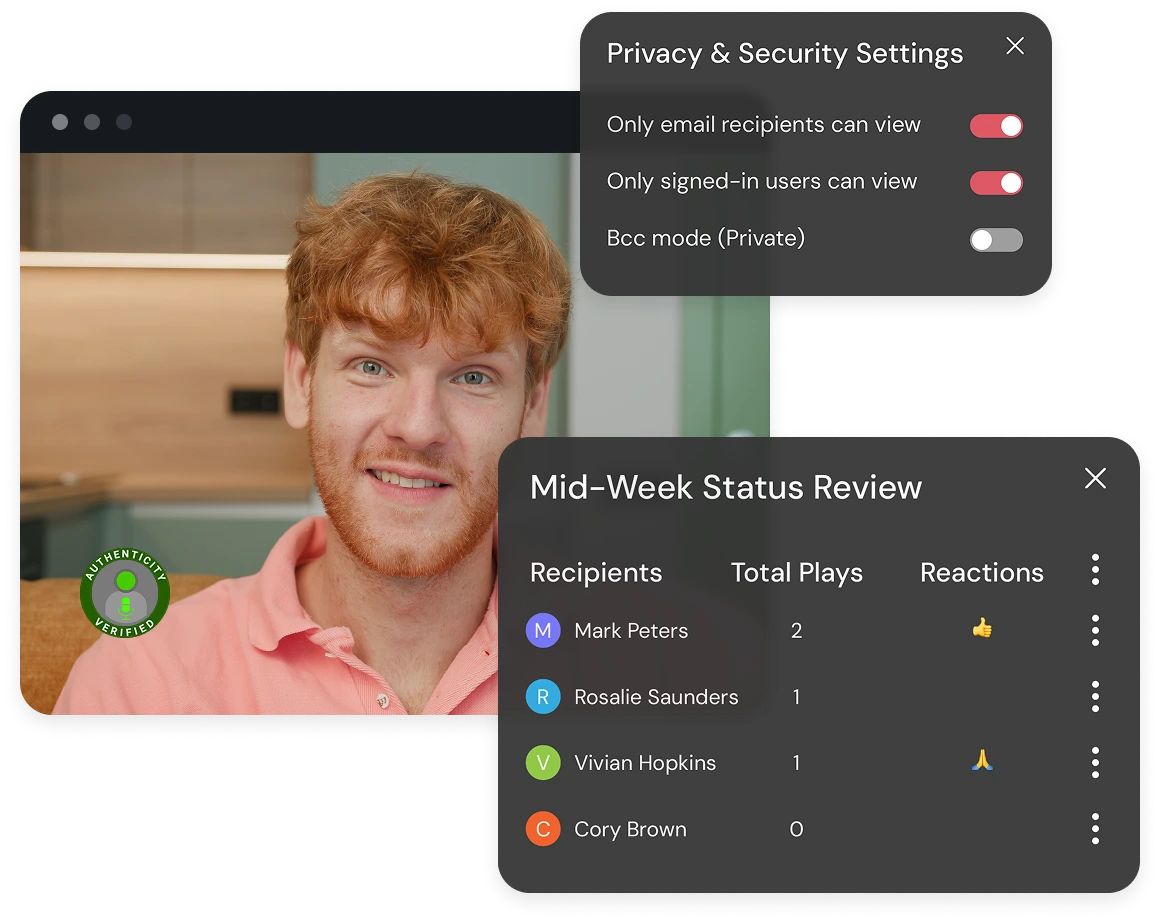Viewport: 1160px width, 921px height.
Task: Click the Mid-Week Status Review title
Action: tap(726, 487)
